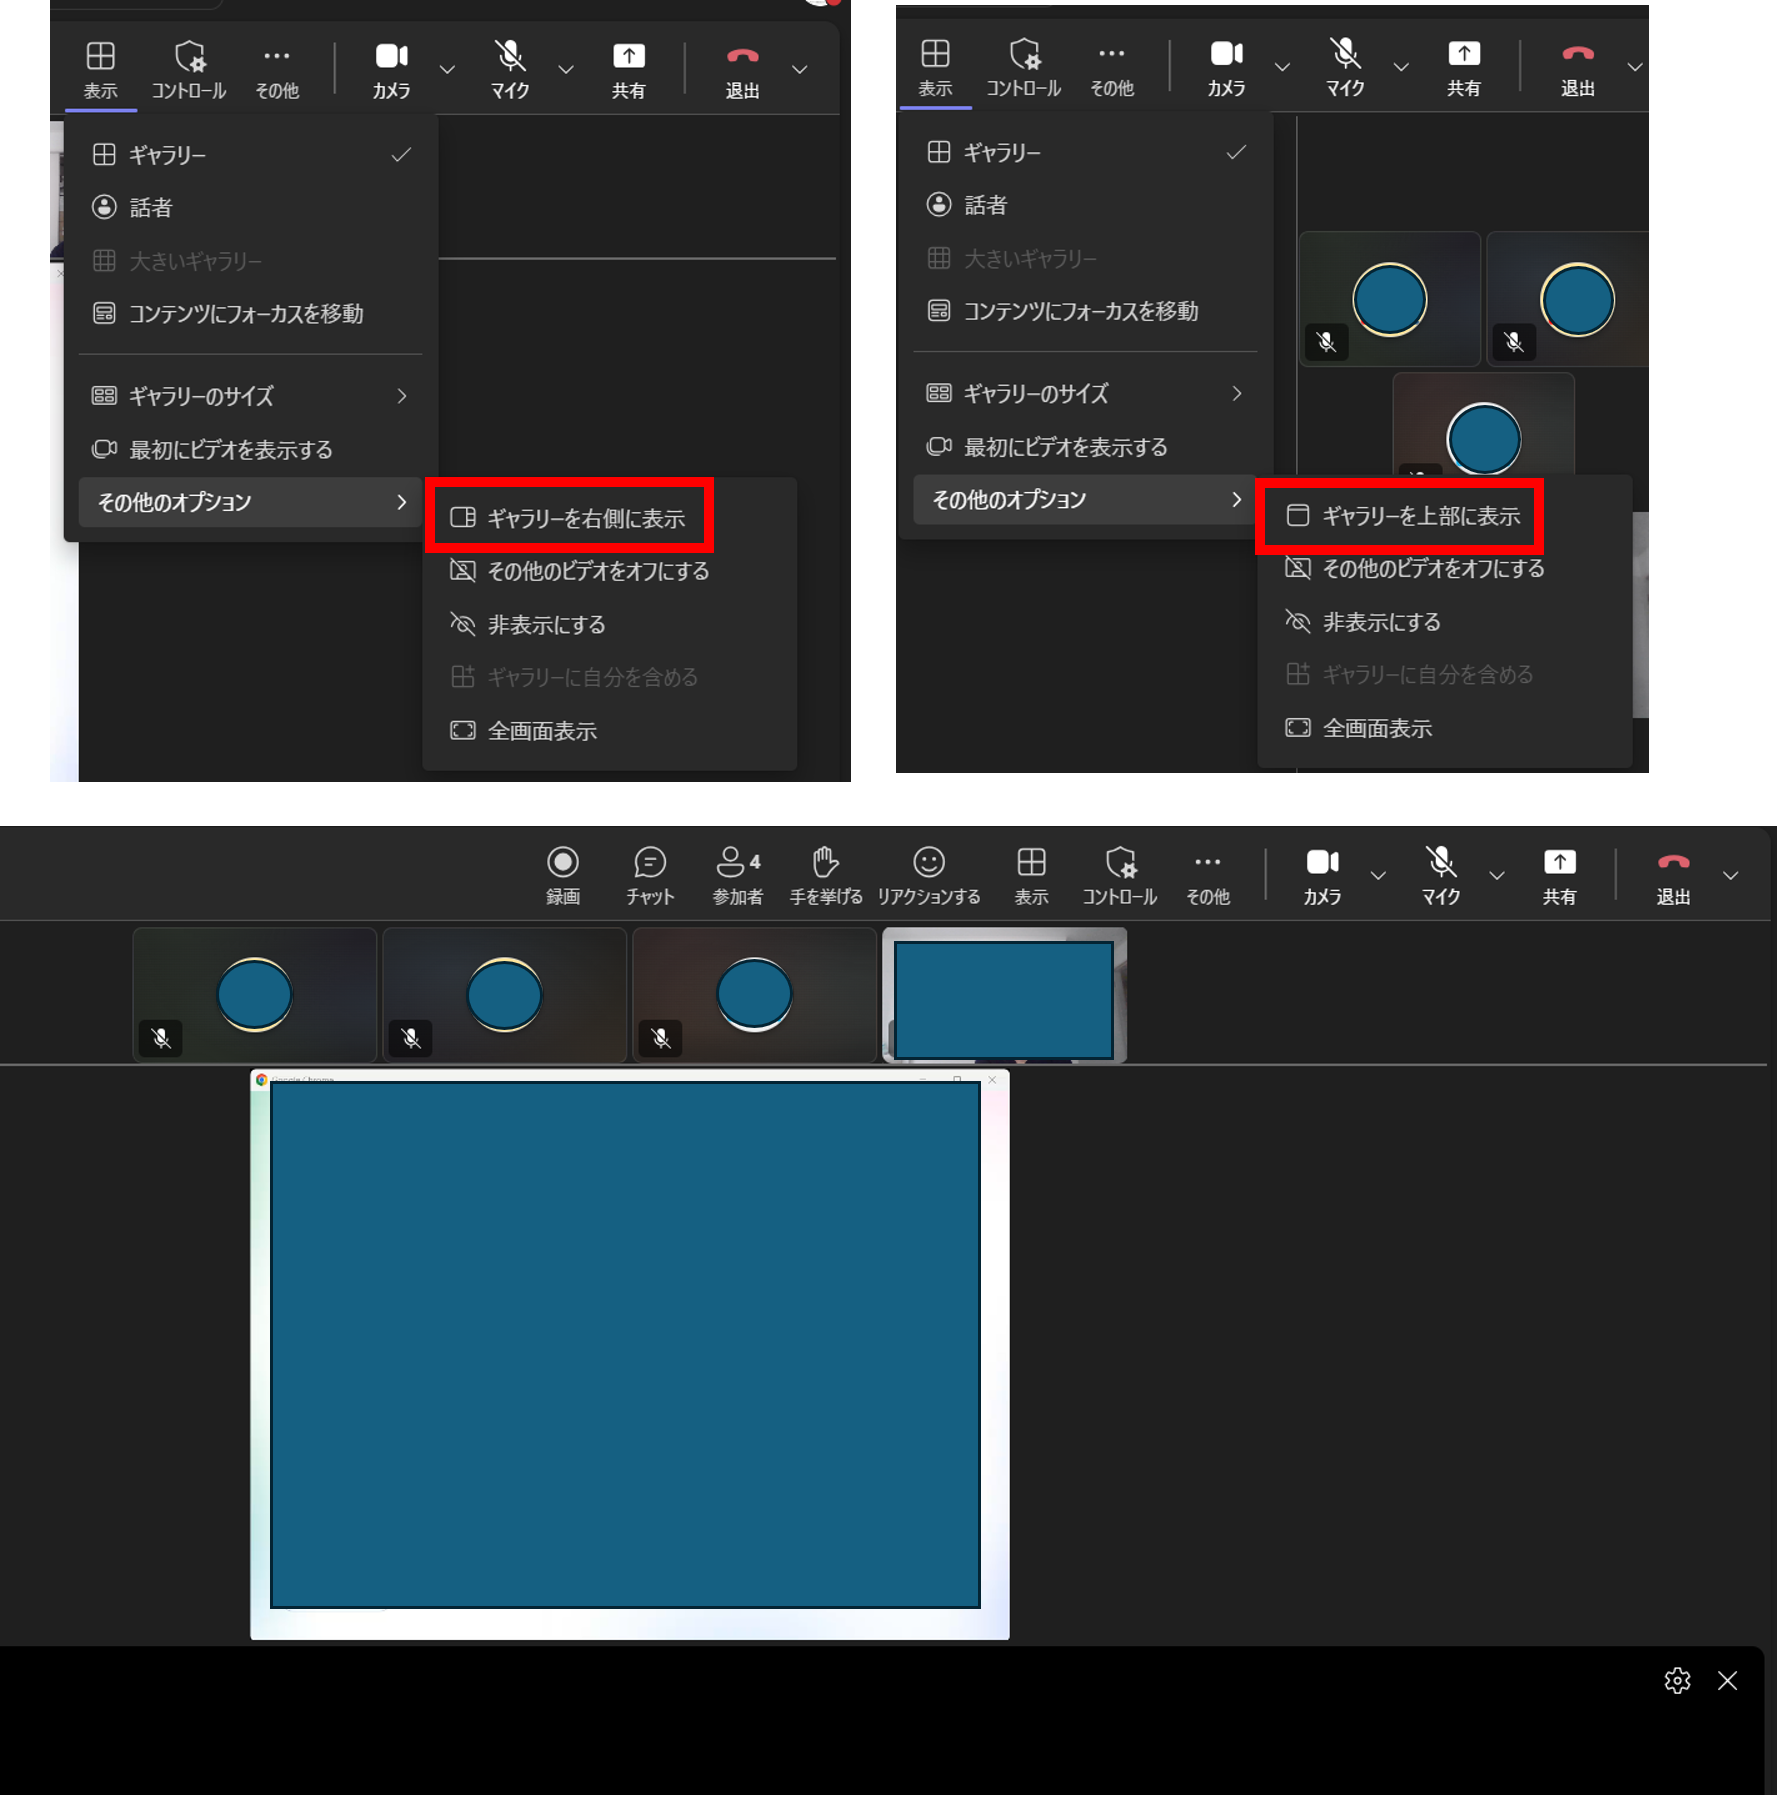The width and height of the screenshot is (1777, 1795).
Task: Select the self video tile in gallery strip
Action: coord(1005,995)
